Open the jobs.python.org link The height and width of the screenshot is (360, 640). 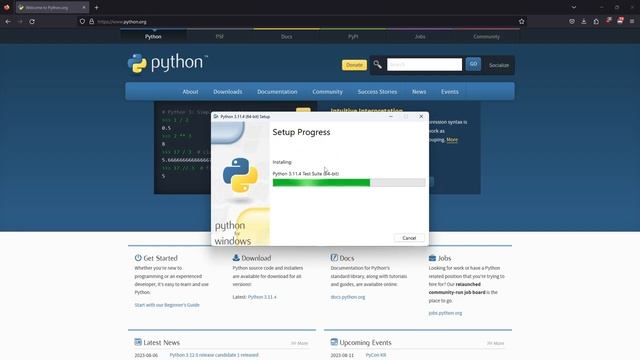pyautogui.click(x=445, y=313)
